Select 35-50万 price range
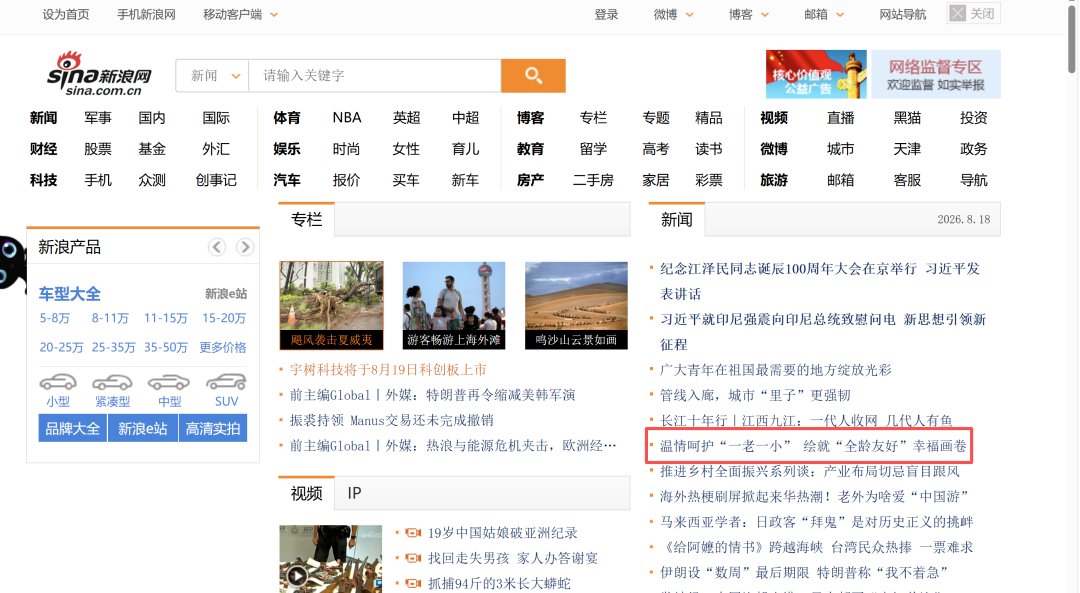This screenshot has height=593, width=1080. coord(165,347)
